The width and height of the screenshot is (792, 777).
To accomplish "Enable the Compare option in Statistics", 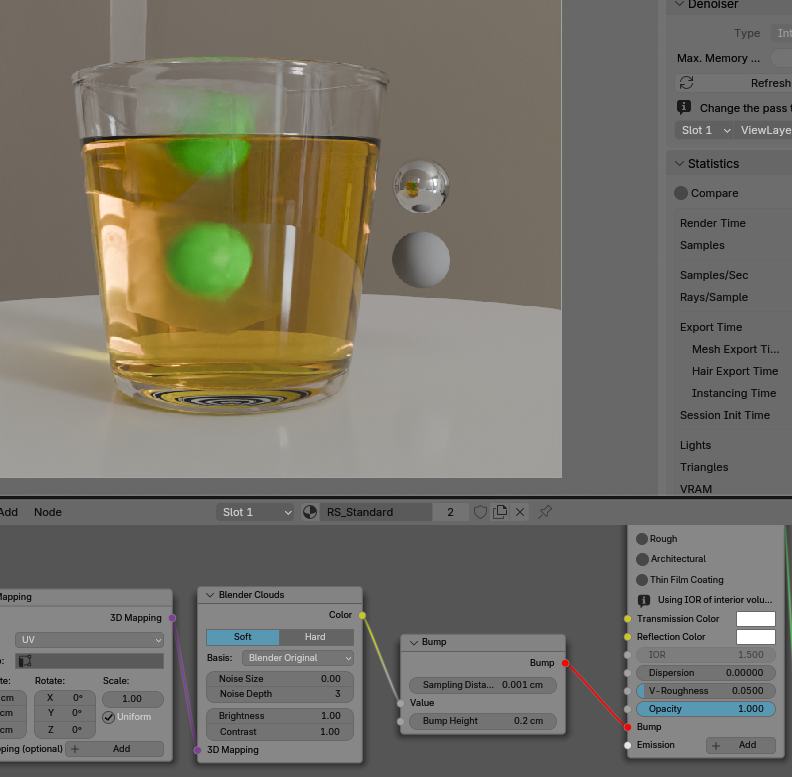I will point(681,193).
